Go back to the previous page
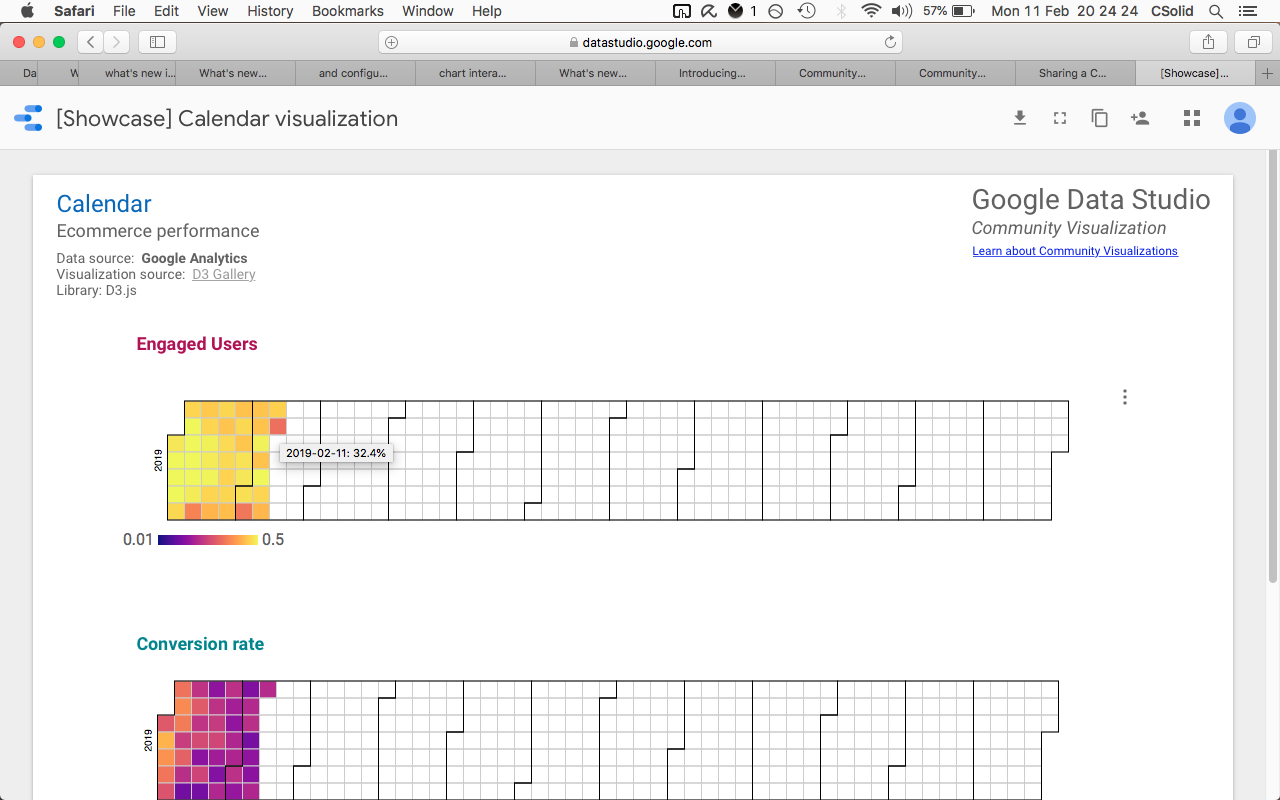 point(91,42)
